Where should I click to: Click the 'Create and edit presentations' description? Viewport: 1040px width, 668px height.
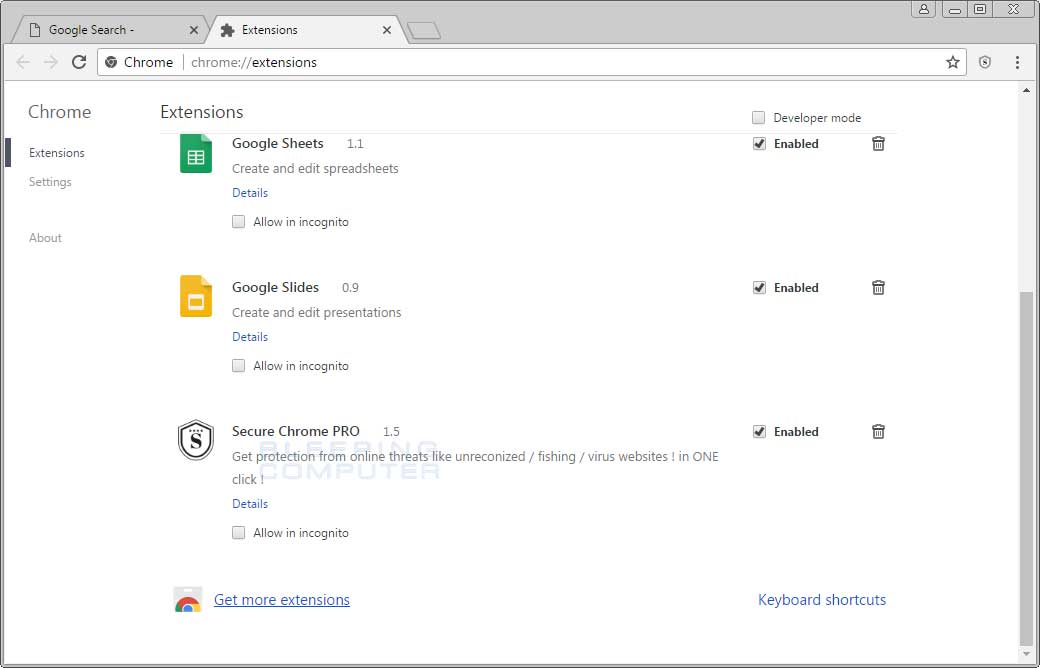[x=316, y=312]
